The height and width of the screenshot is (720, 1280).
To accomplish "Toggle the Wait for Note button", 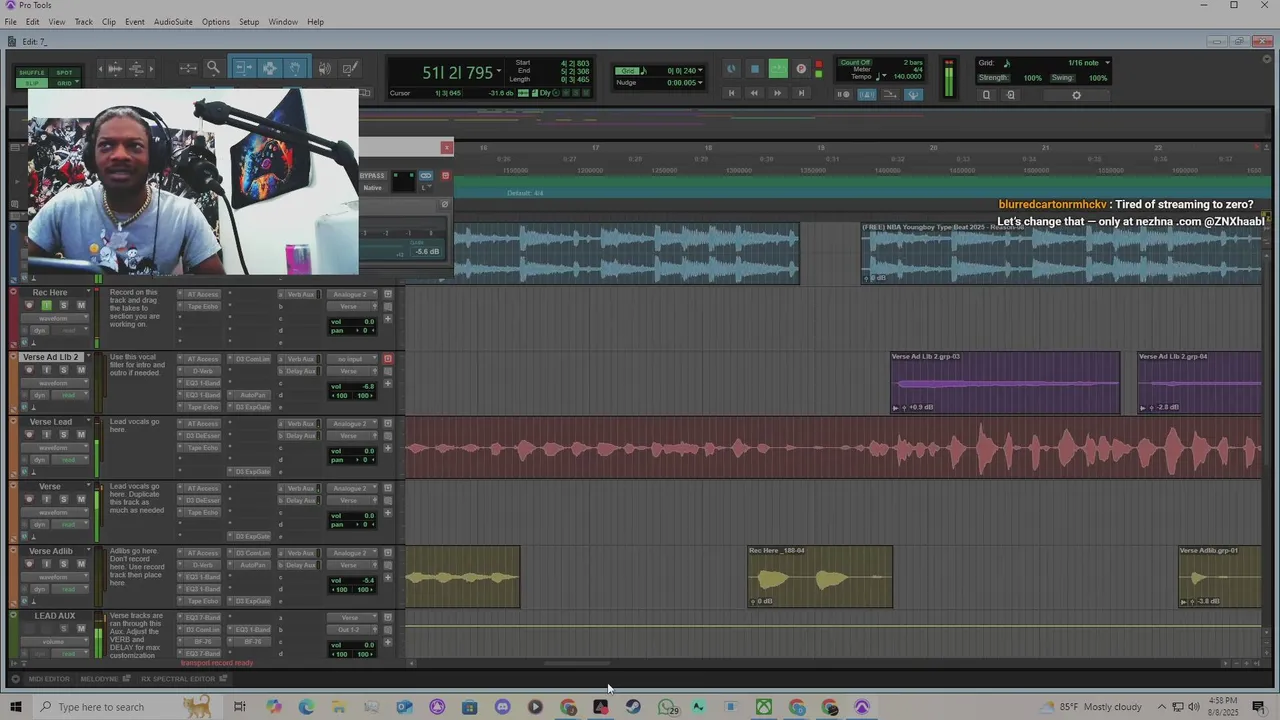I will tap(843, 94).
